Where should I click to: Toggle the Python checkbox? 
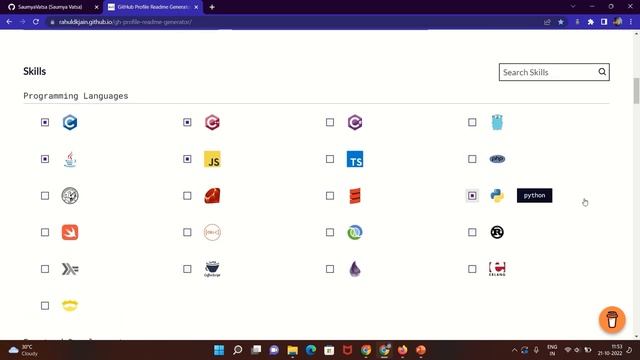472,196
